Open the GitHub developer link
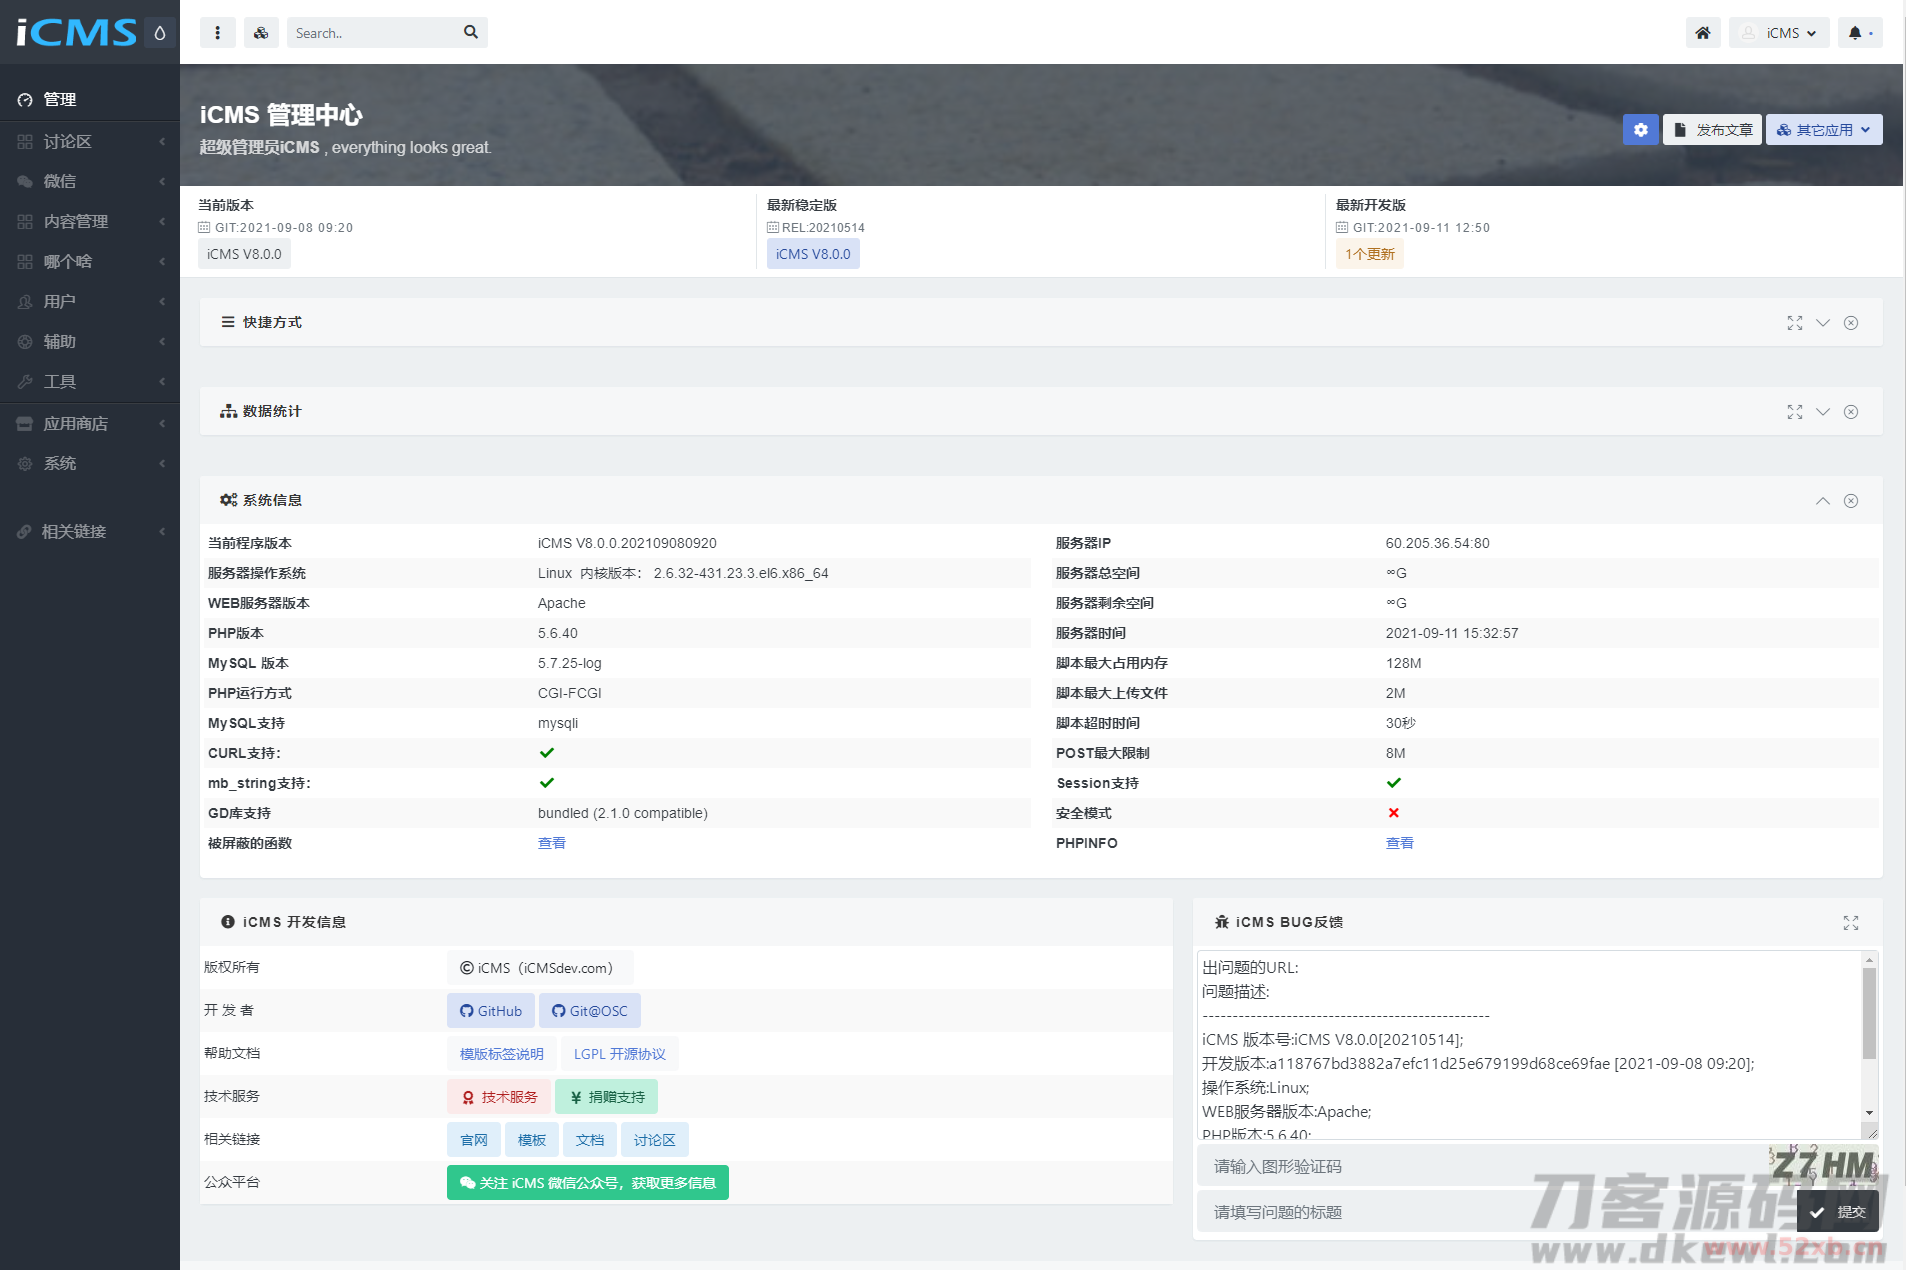 (x=491, y=1011)
